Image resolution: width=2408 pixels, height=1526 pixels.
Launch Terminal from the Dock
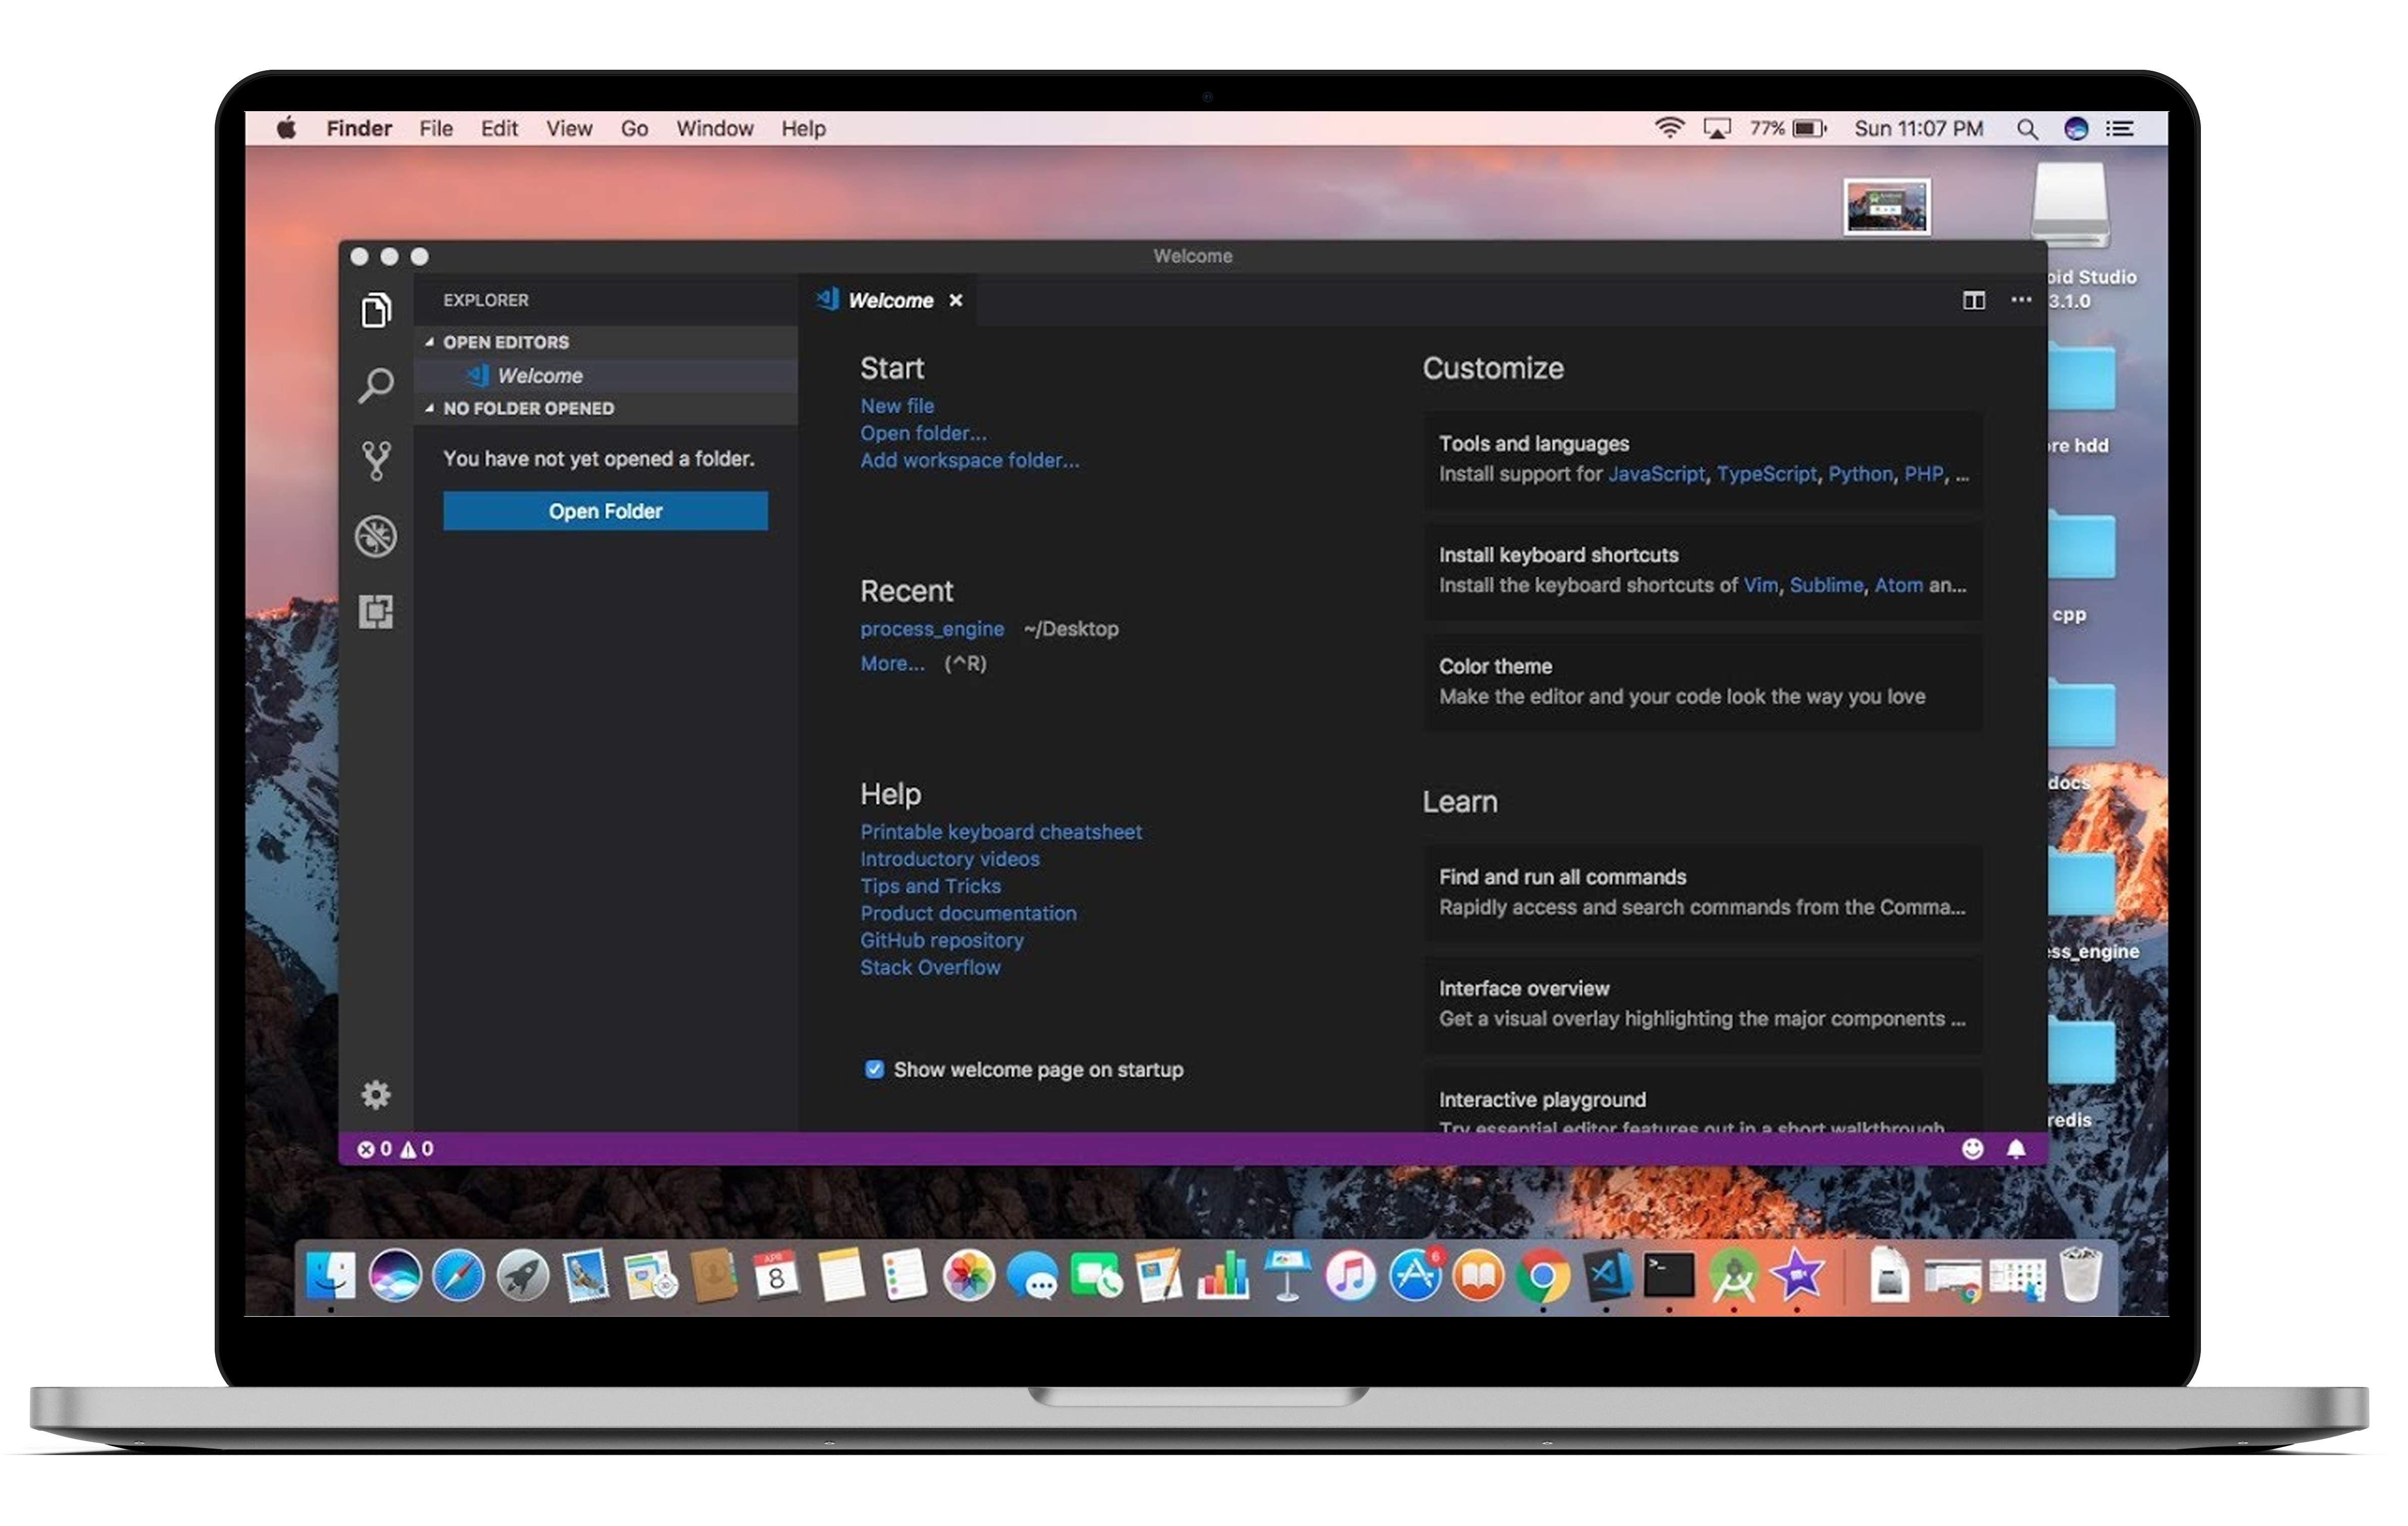(1669, 1276)
